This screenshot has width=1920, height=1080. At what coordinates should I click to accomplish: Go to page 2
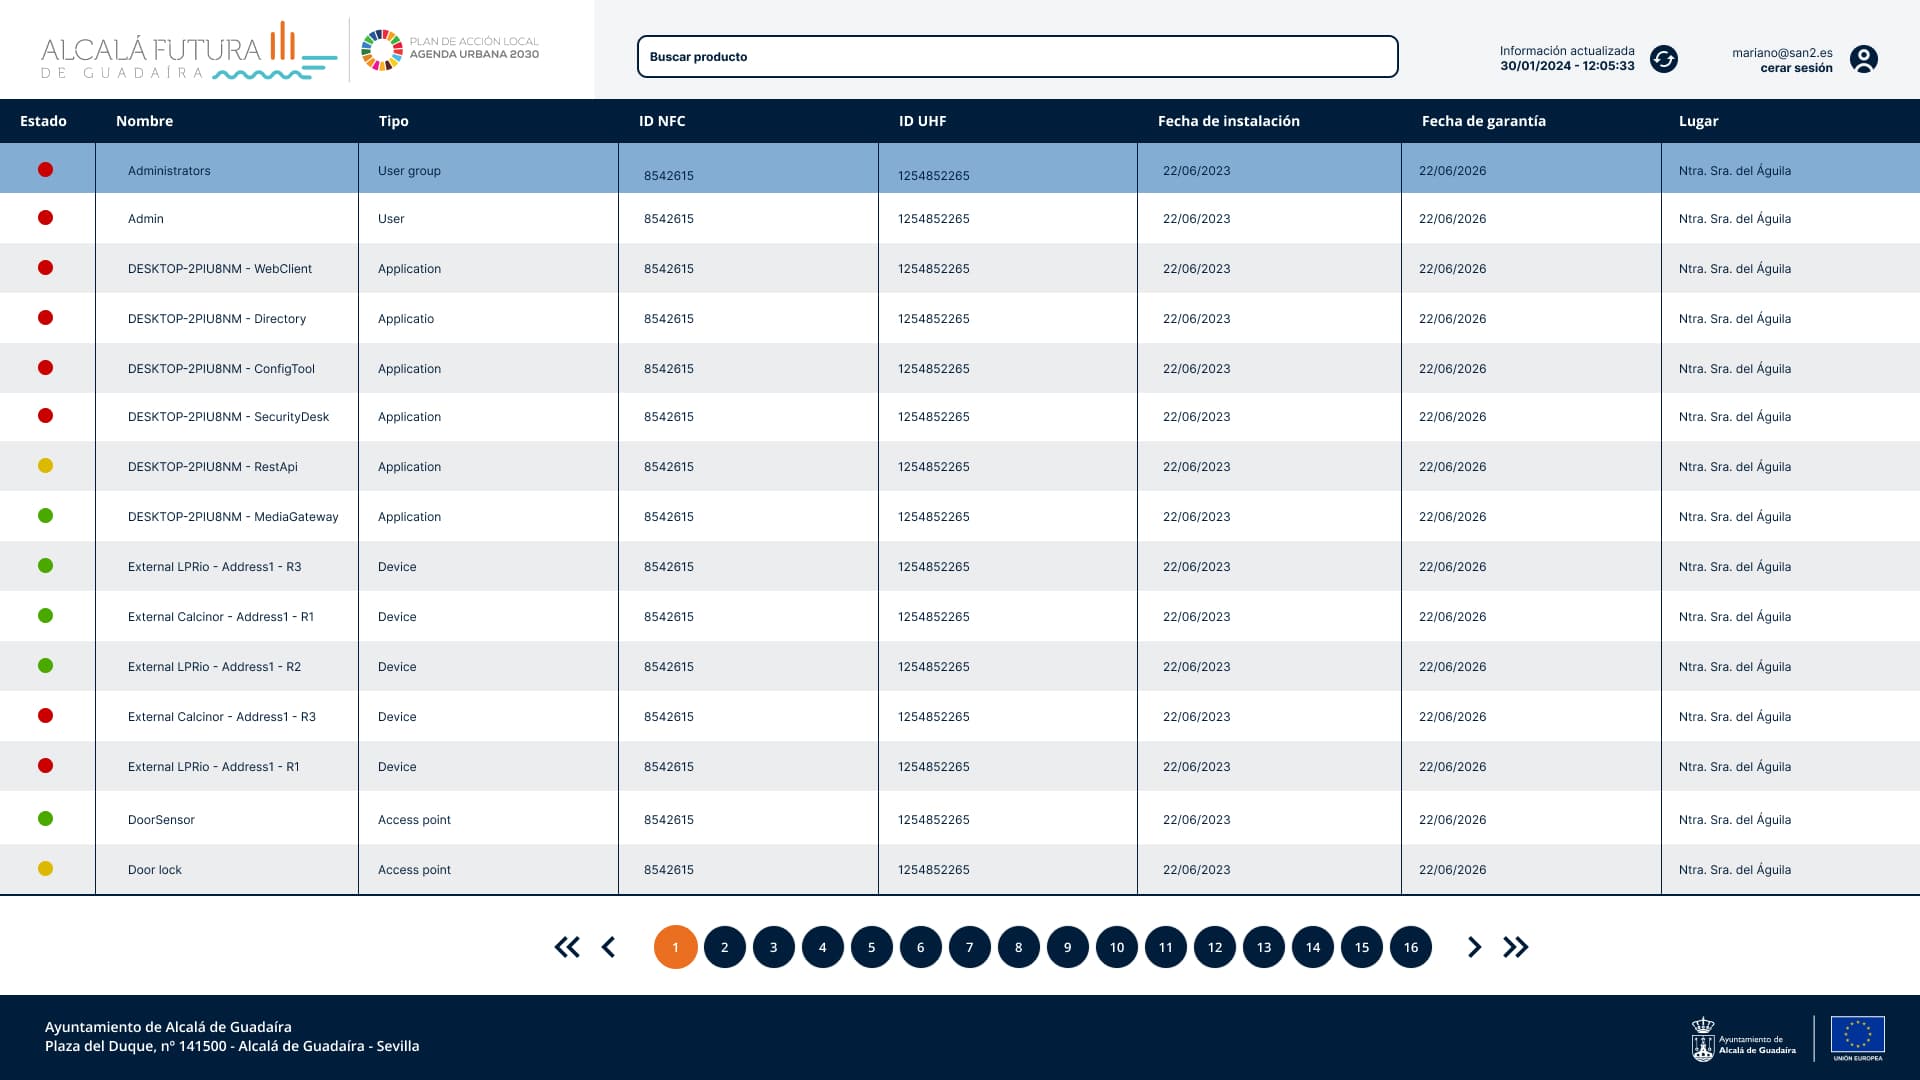coord(725,947)
